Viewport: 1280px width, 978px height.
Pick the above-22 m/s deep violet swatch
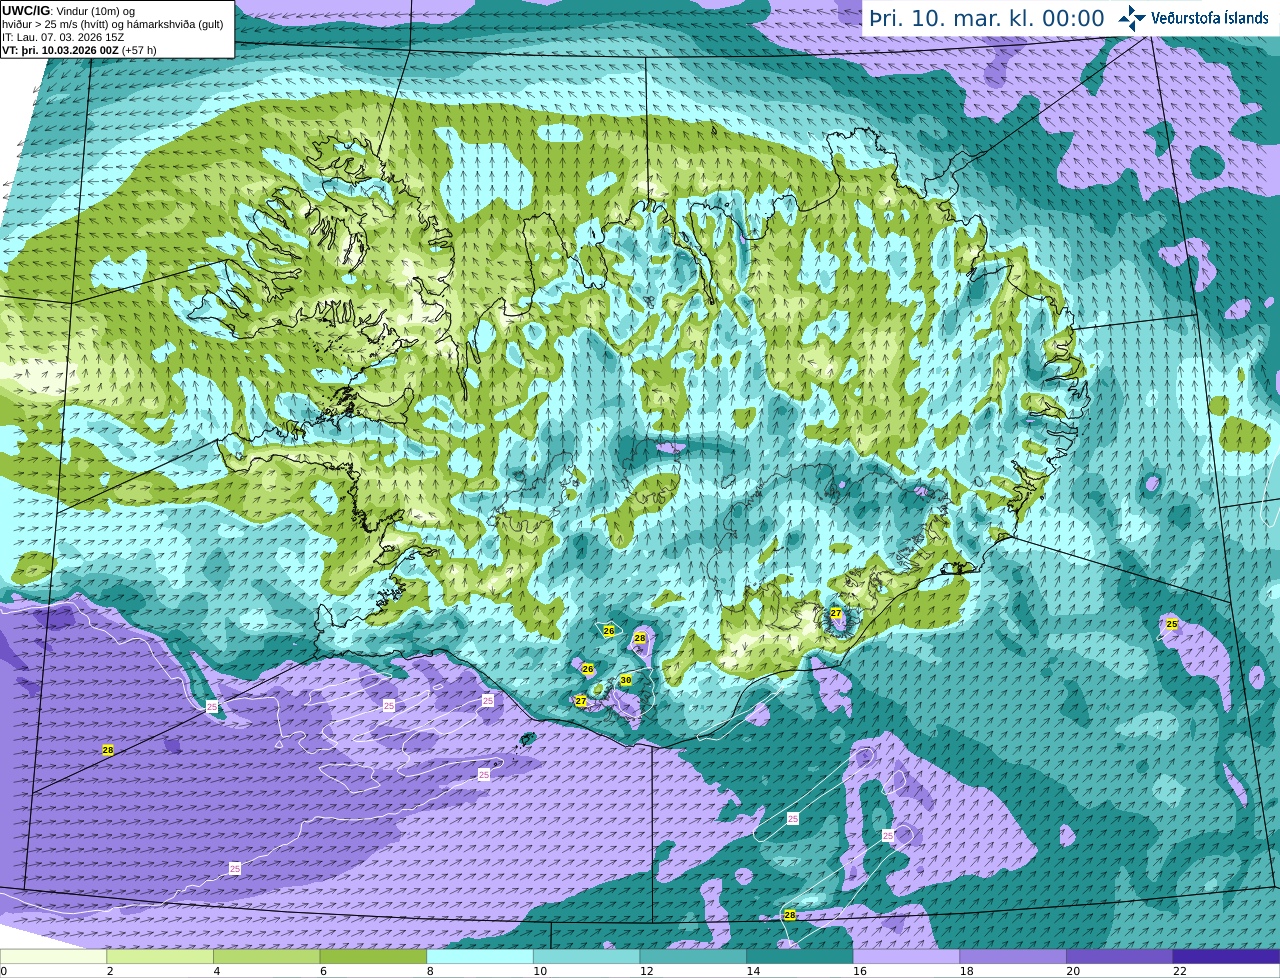tap(1226, 957)
